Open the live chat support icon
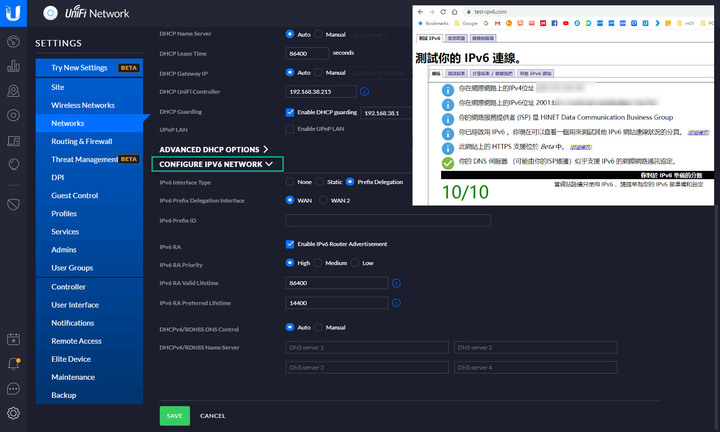Image resolution: width=720 pixels, height=432 pixels. (x=13, y=389)
